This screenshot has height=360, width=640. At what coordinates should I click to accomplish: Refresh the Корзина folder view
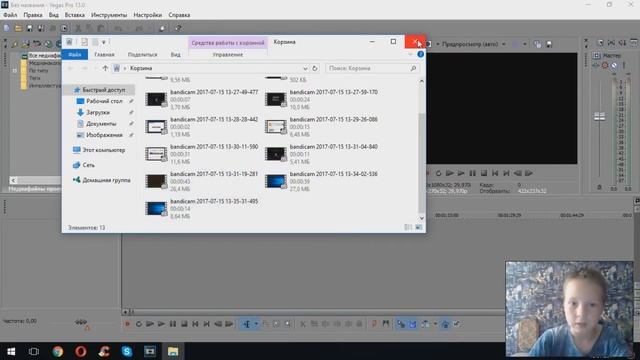pyautogui.click(x=315, y=68)
